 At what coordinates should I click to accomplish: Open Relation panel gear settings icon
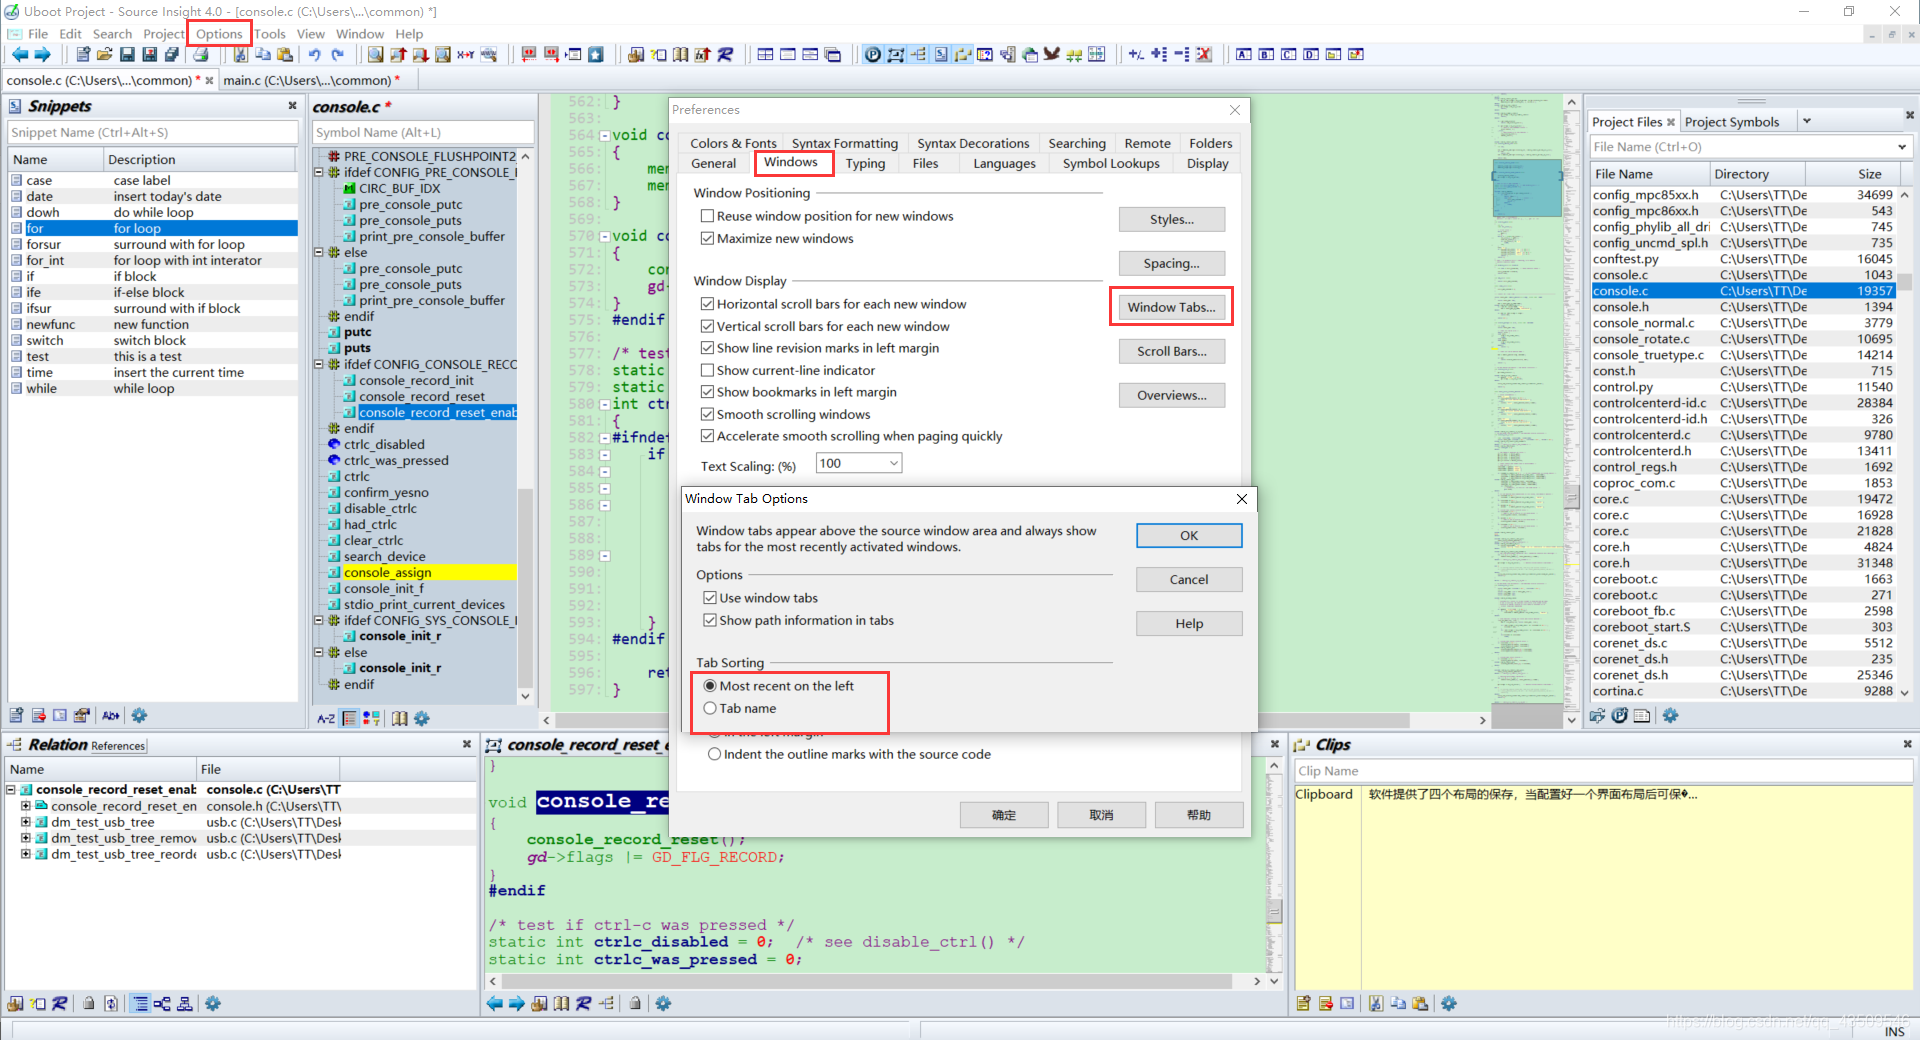(x=213, y=1003)
